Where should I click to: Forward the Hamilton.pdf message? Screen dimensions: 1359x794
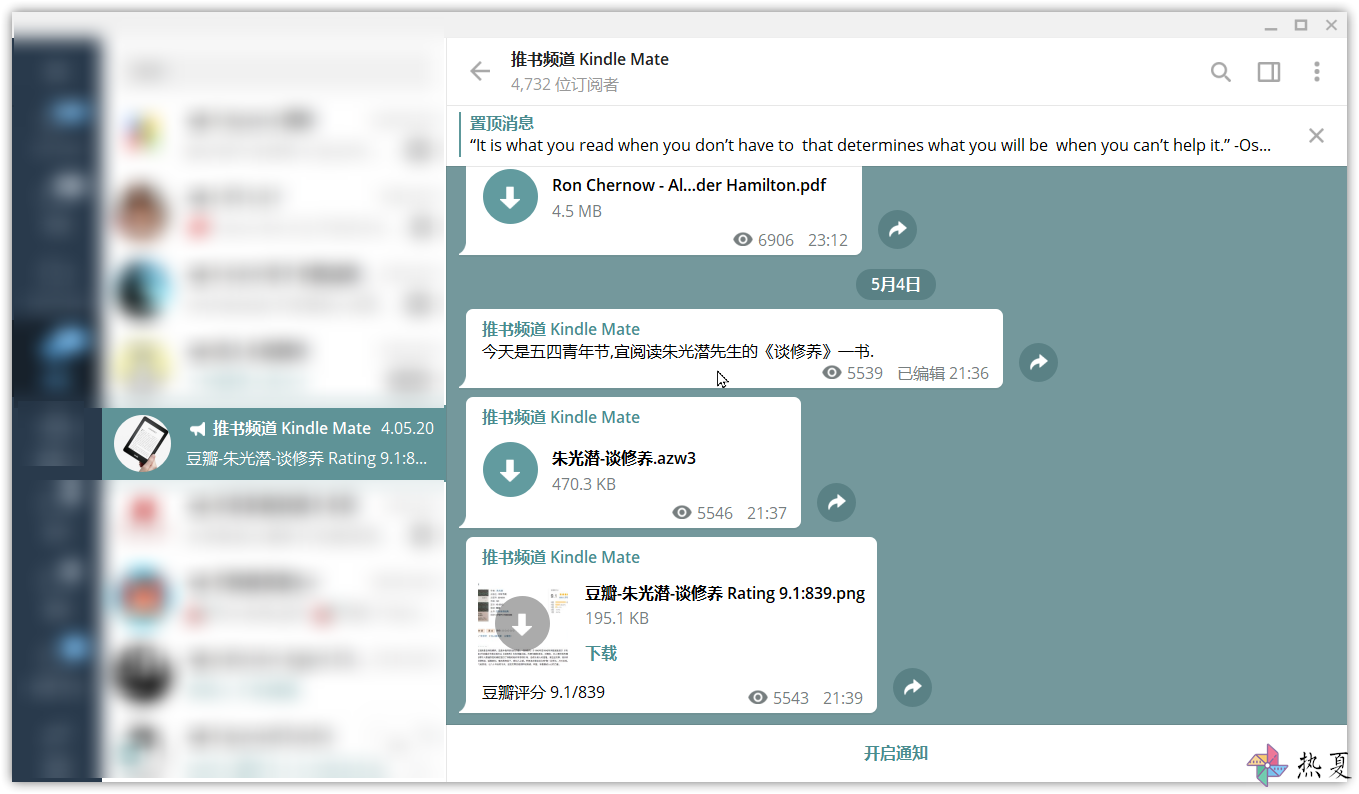897,230
